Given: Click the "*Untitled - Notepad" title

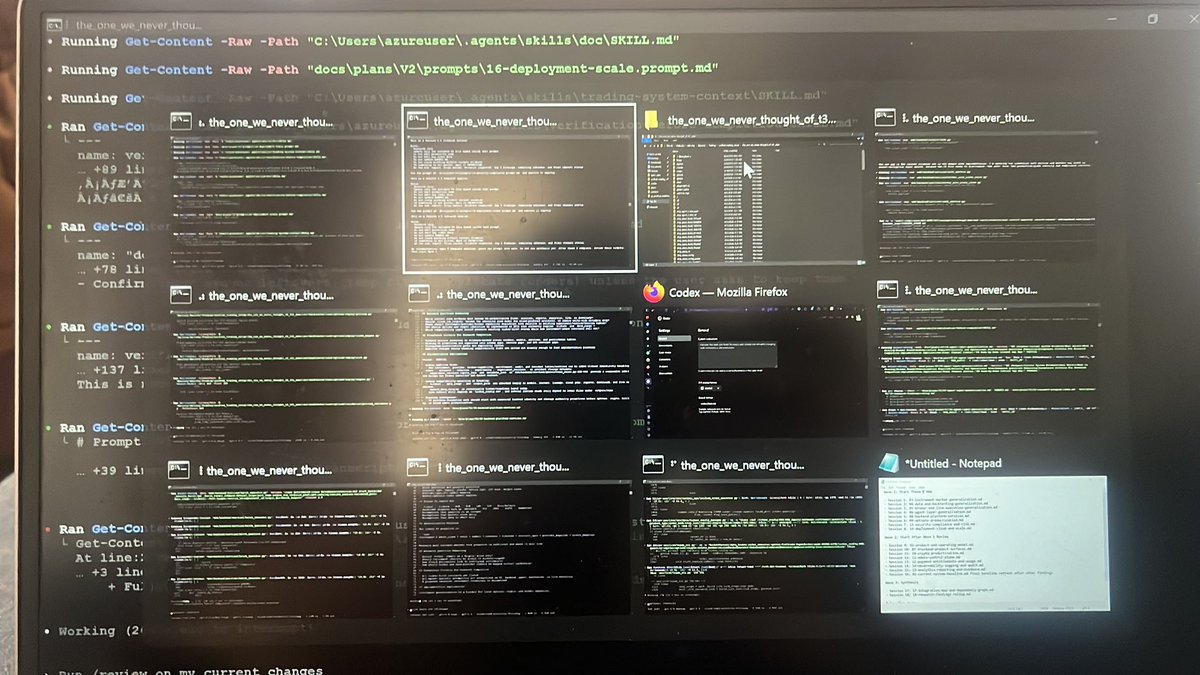Looking at the screenshot, I should 954,463.
